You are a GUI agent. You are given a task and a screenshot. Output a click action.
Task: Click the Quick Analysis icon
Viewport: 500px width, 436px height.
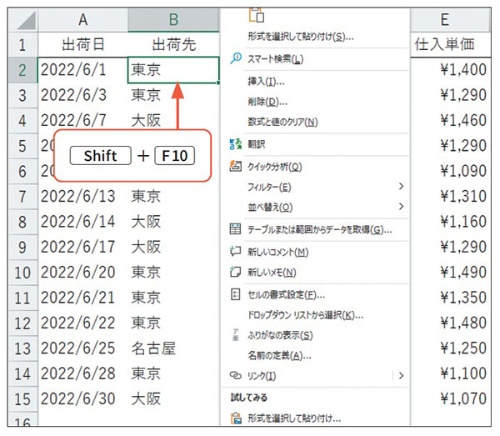(x=236, y=166)
